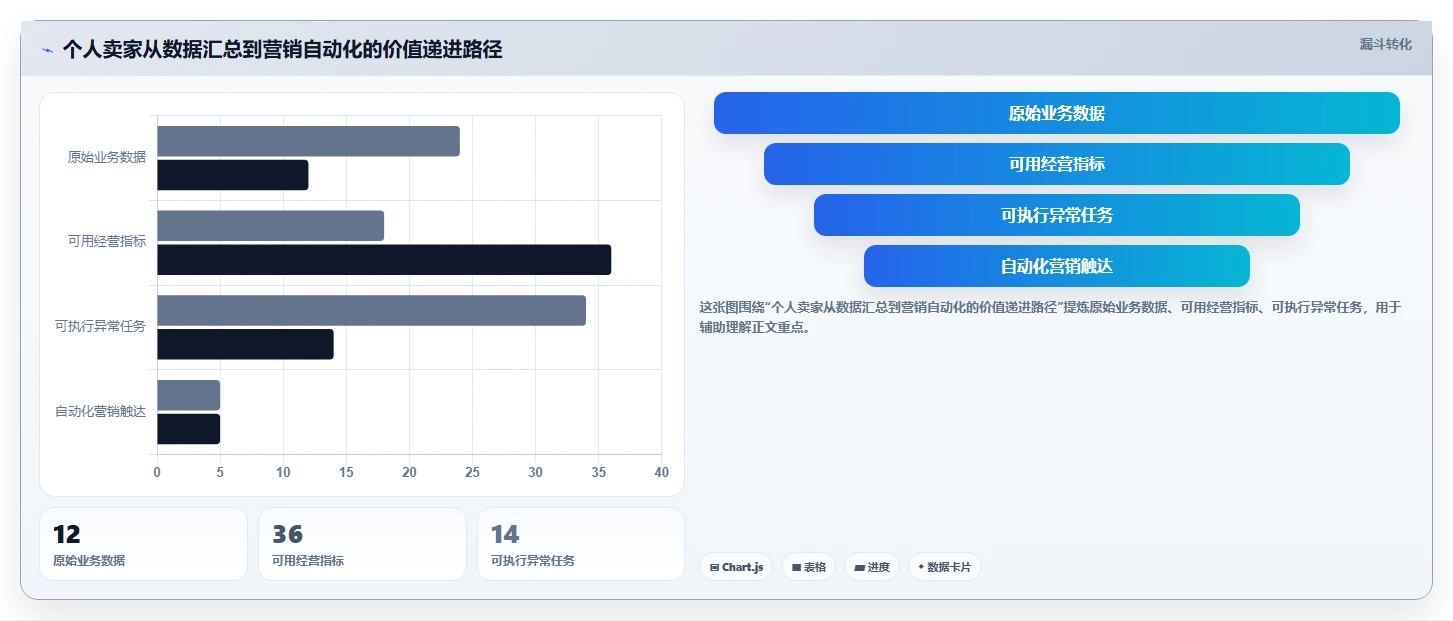Open the card showing 36 可用经营指标

coord(362,544)
